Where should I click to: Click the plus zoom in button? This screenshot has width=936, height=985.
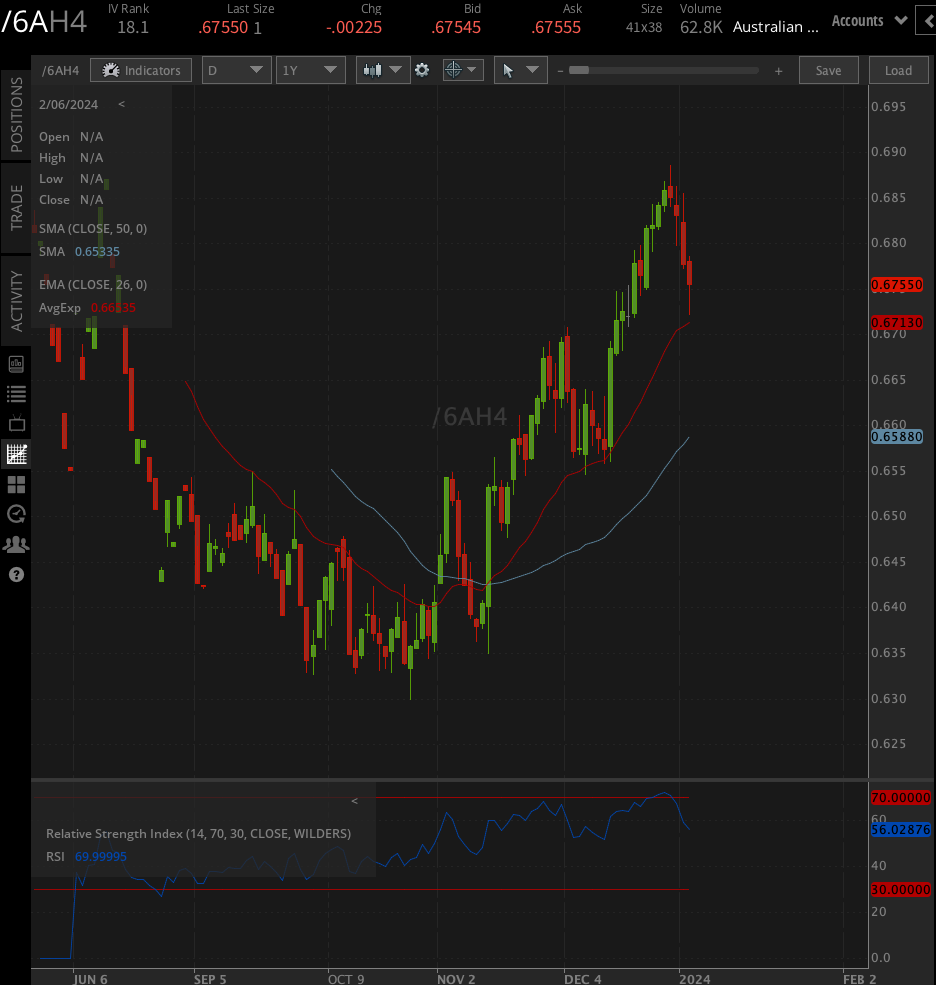coord(778,71)
